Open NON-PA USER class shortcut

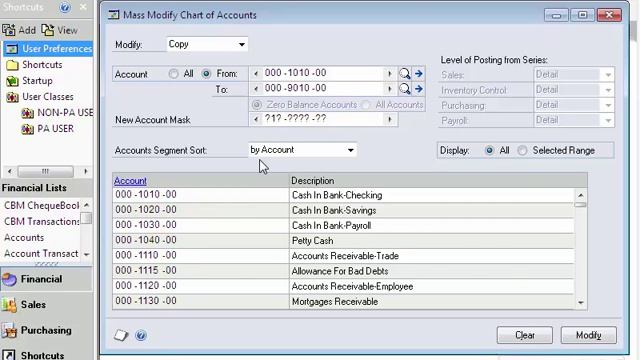(57, 113)
